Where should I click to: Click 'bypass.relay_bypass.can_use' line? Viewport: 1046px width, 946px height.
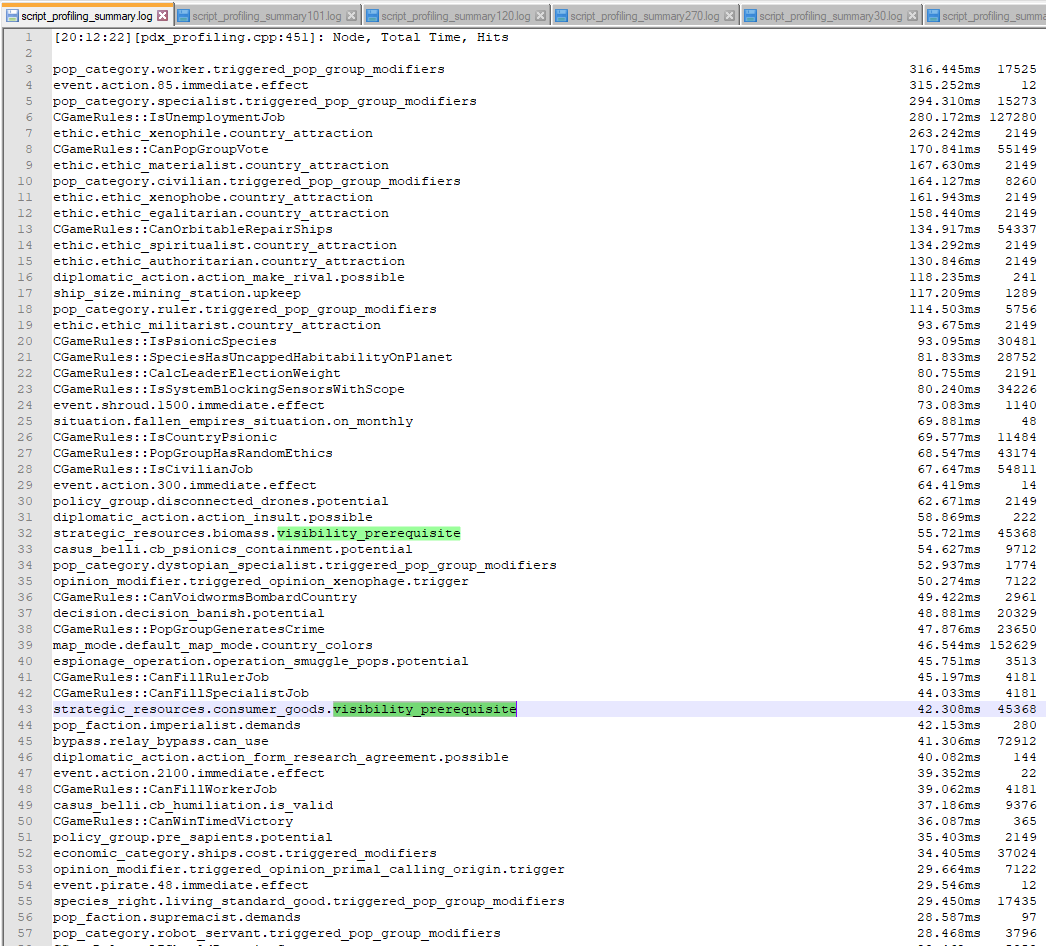point(161,742)
